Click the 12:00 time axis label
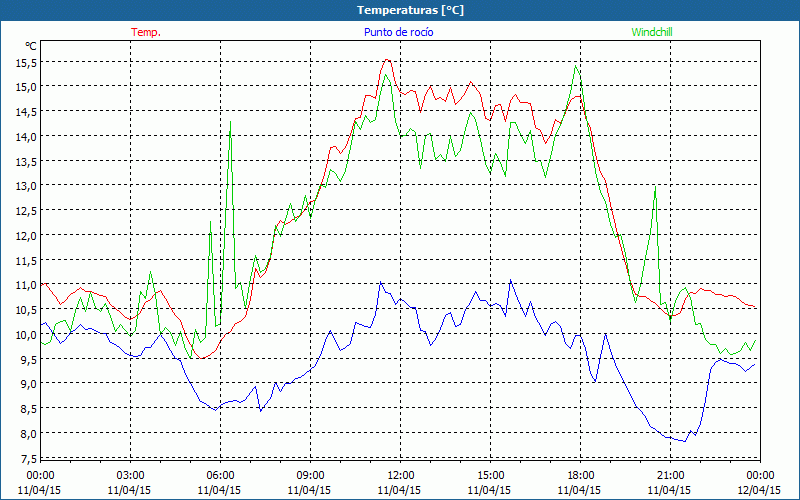 [x=401, y=476]
